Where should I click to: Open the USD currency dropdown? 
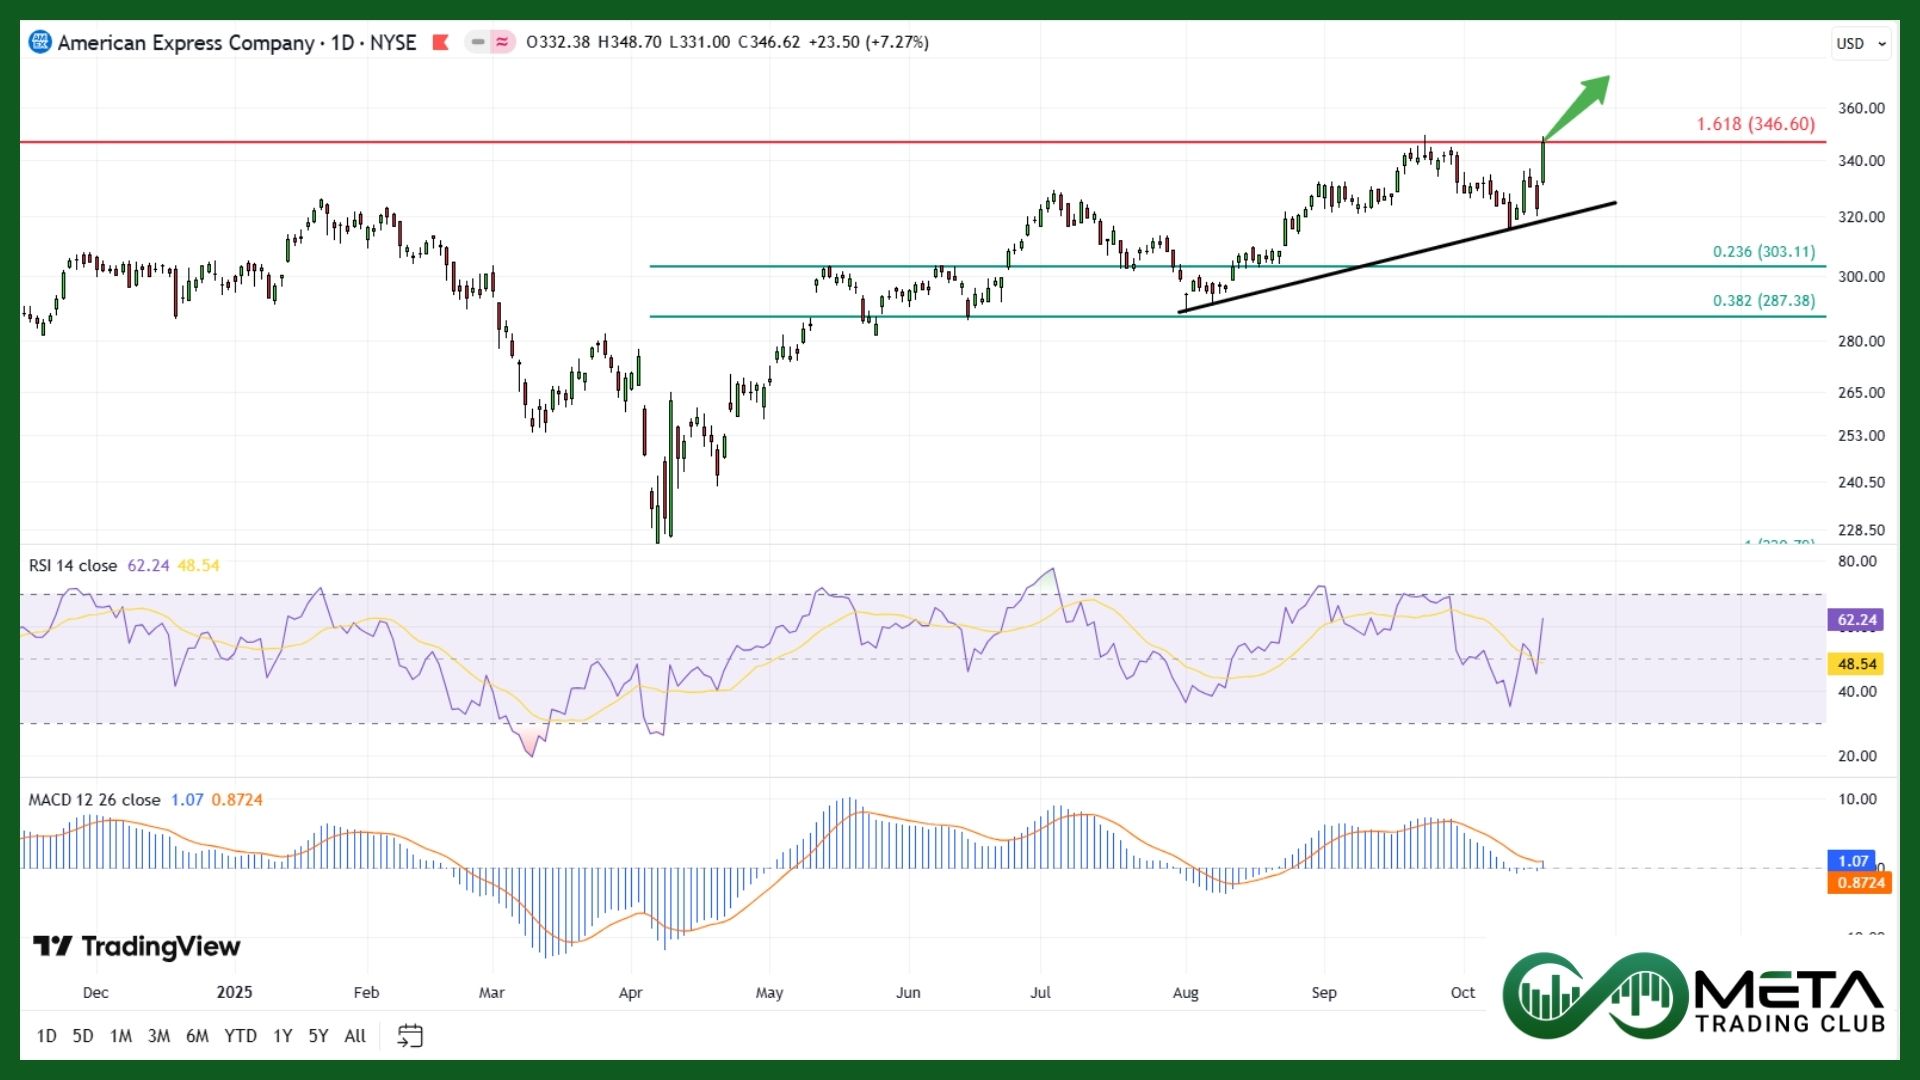point(1860,44)
